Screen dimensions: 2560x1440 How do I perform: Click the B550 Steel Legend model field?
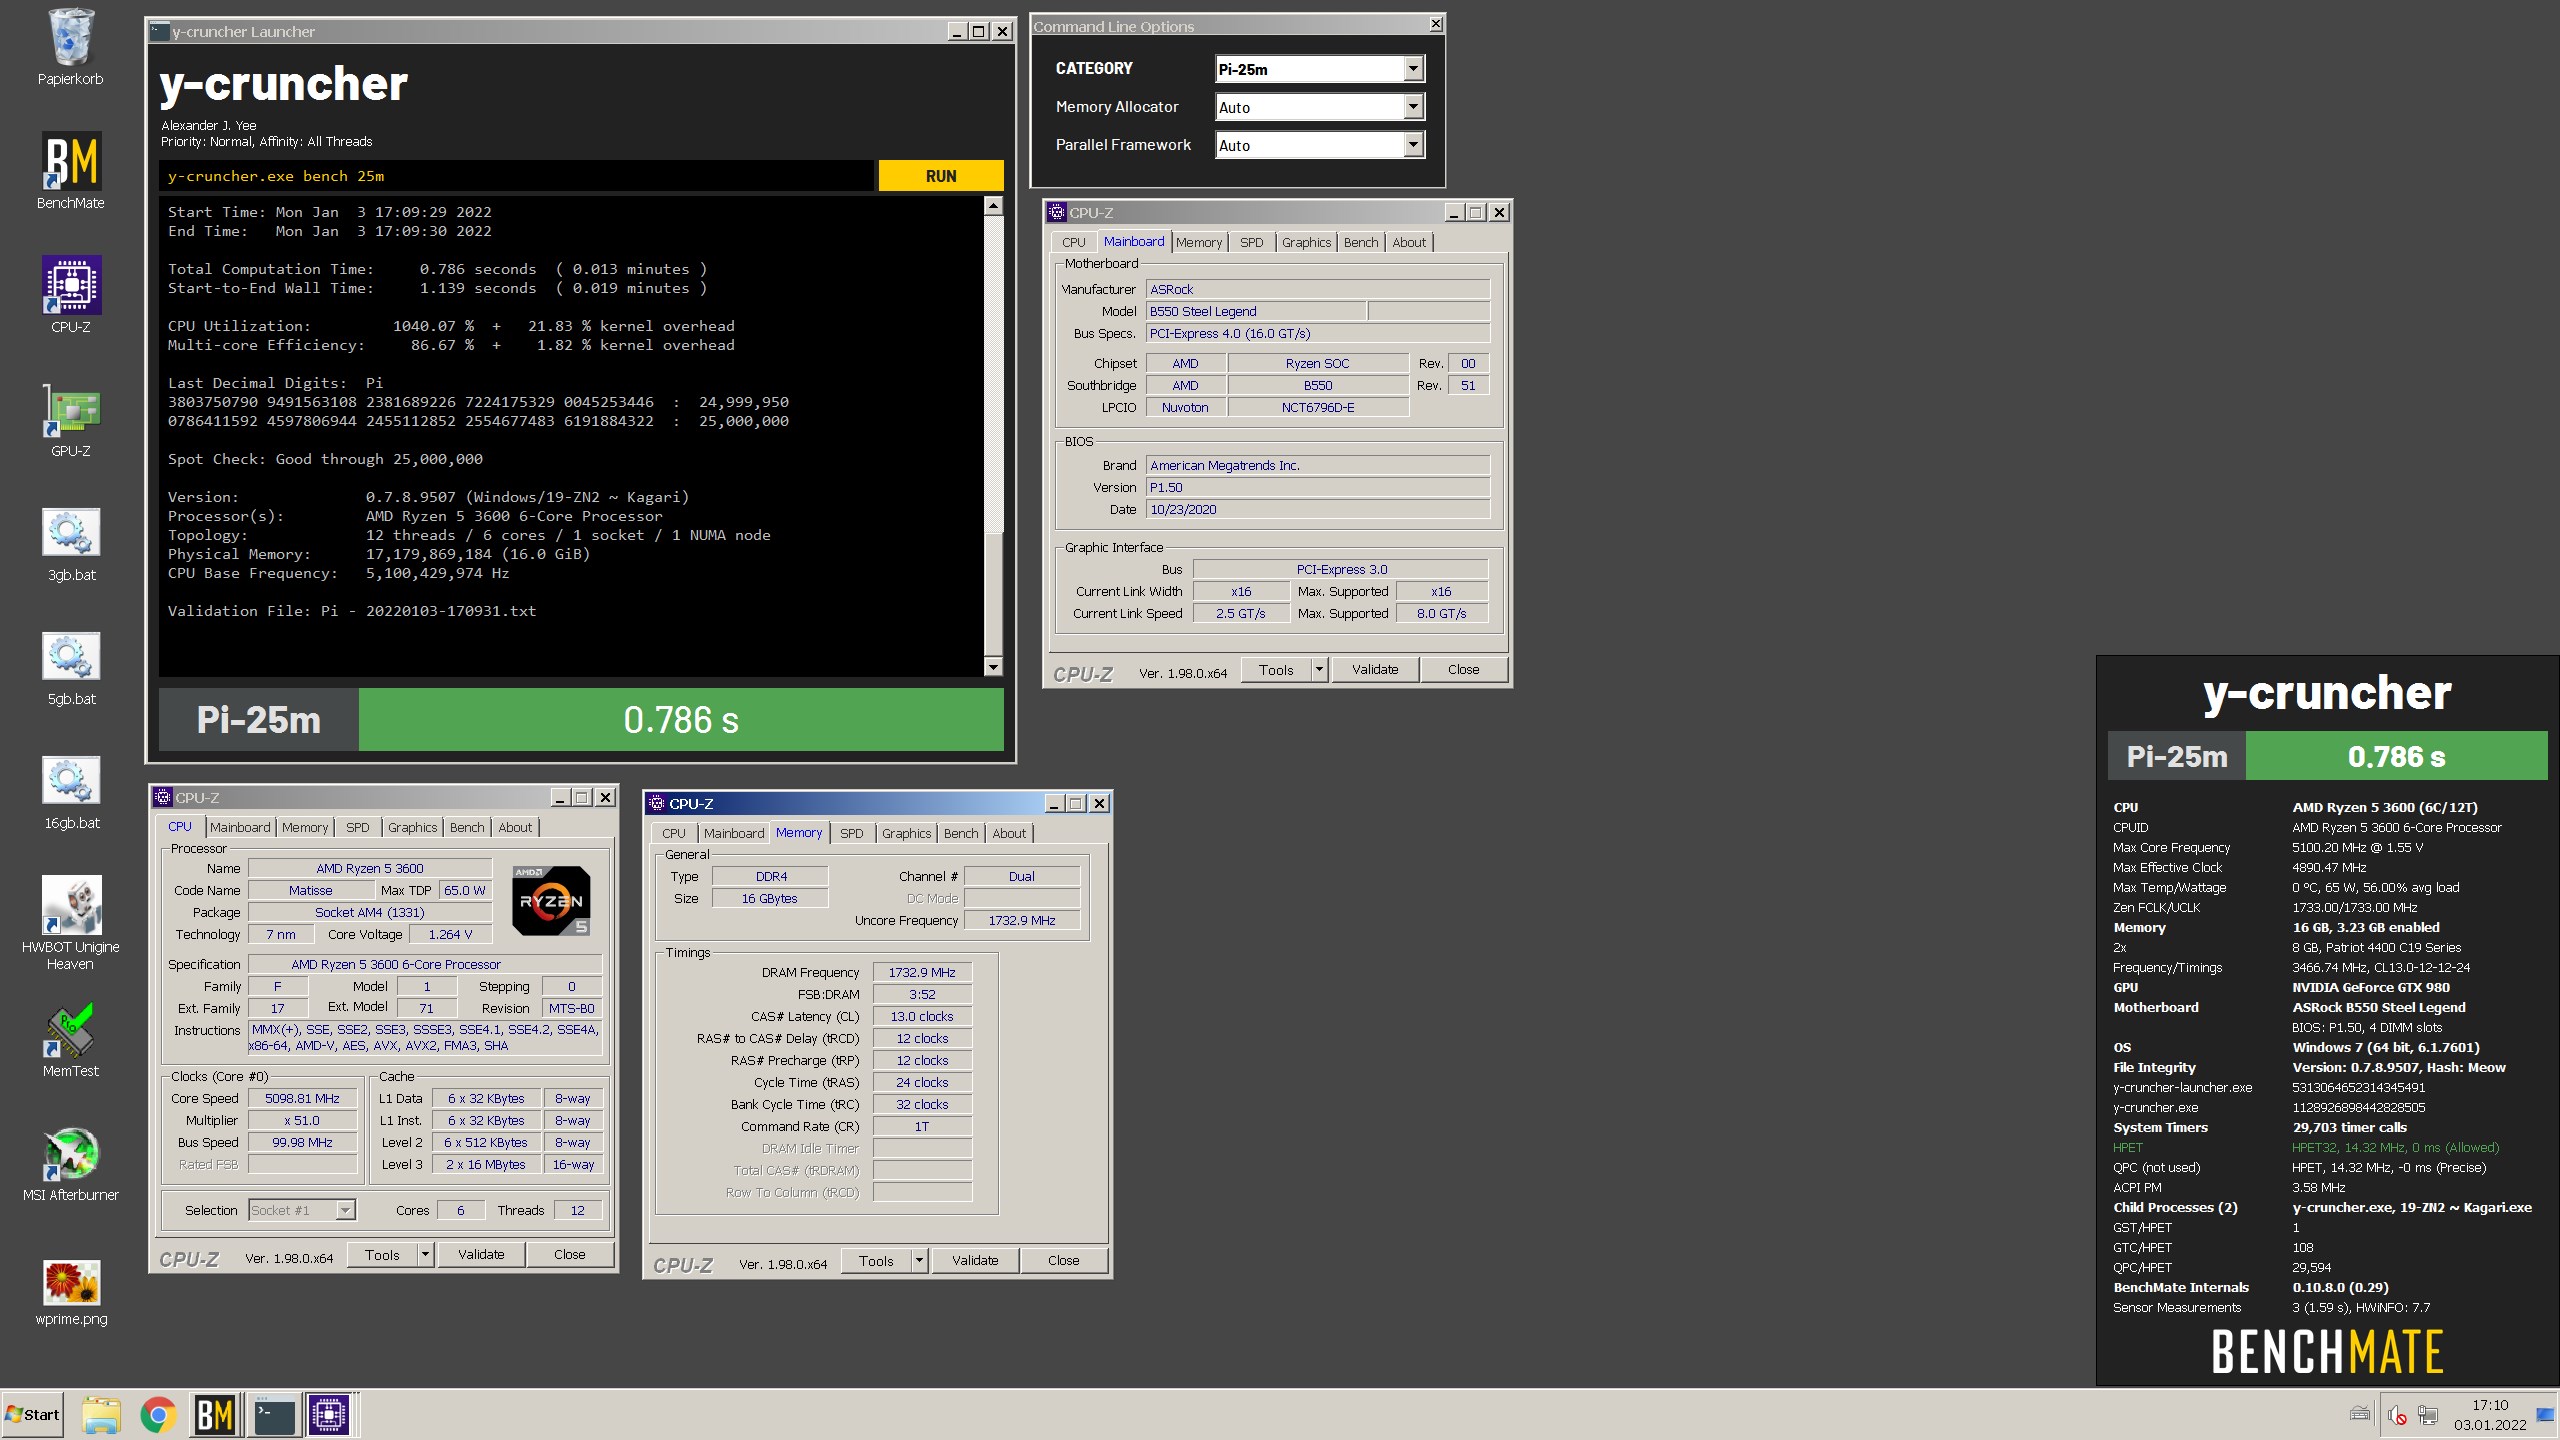1255,311
